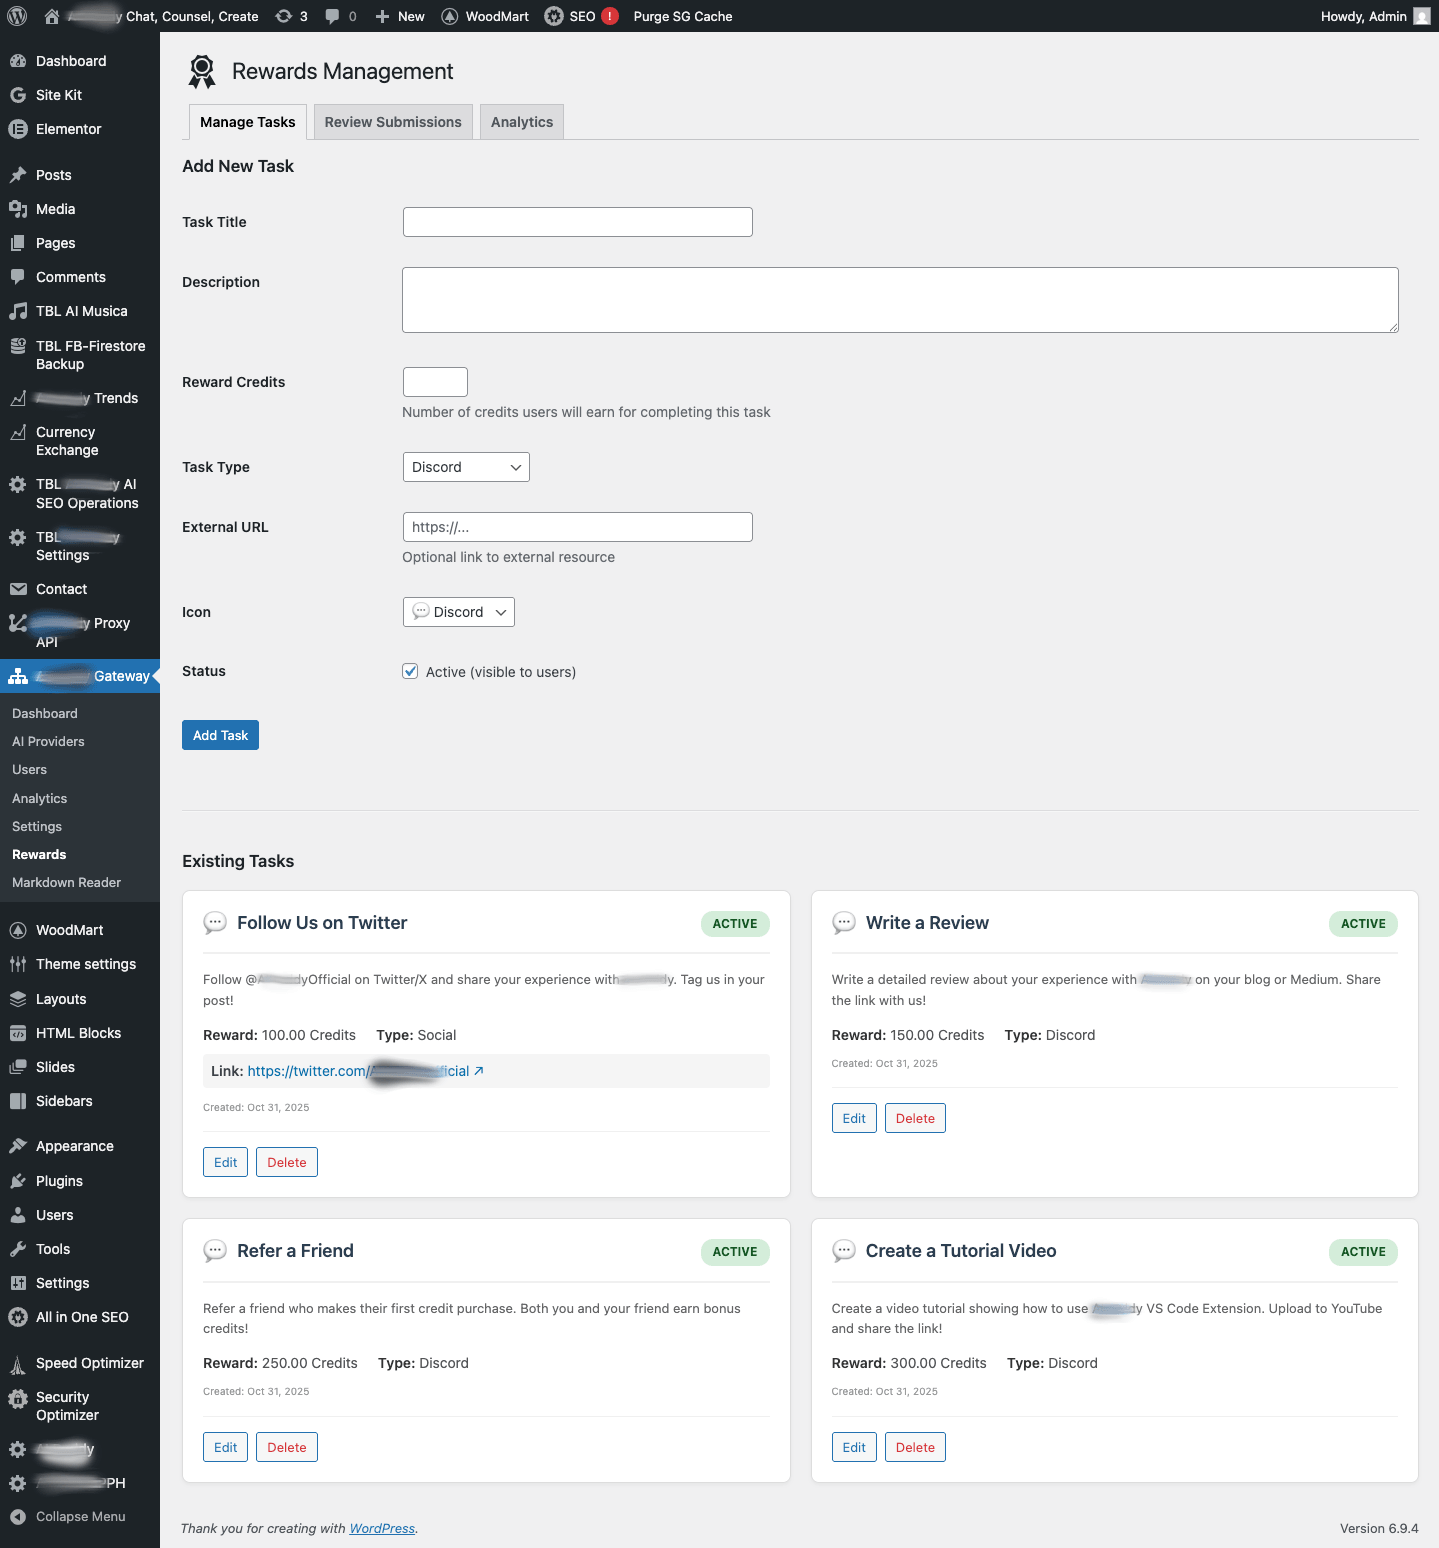Viewport: 1439px width, 1548px height.
Task: Uncheck the Active status checkbox
Action: [410, 672]
